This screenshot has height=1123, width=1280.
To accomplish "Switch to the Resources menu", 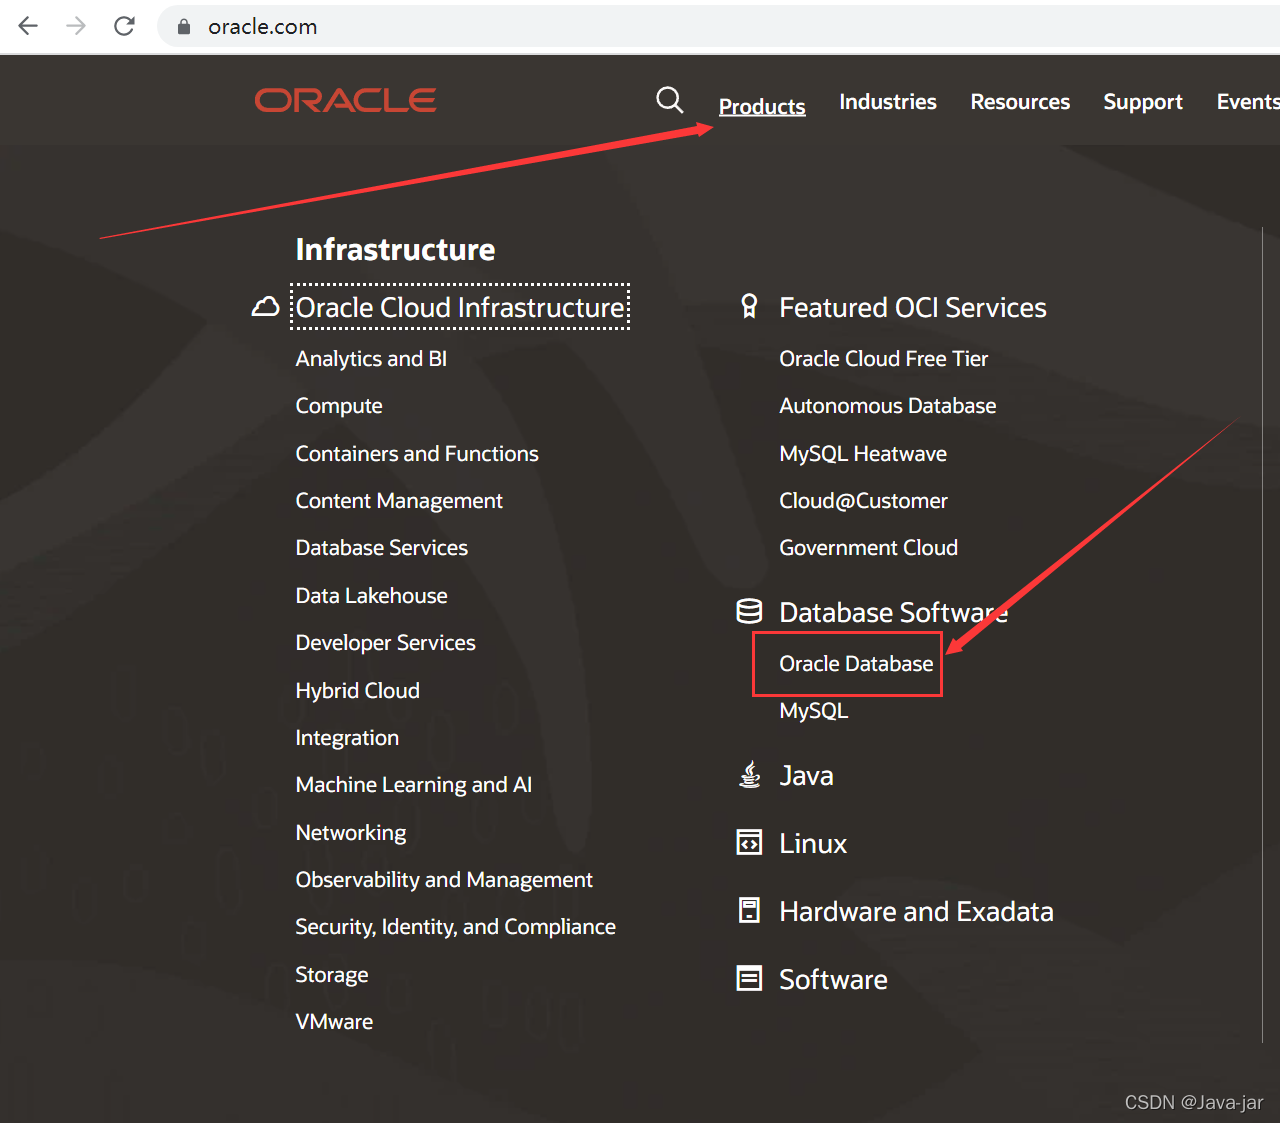I will coord(1020,101).
